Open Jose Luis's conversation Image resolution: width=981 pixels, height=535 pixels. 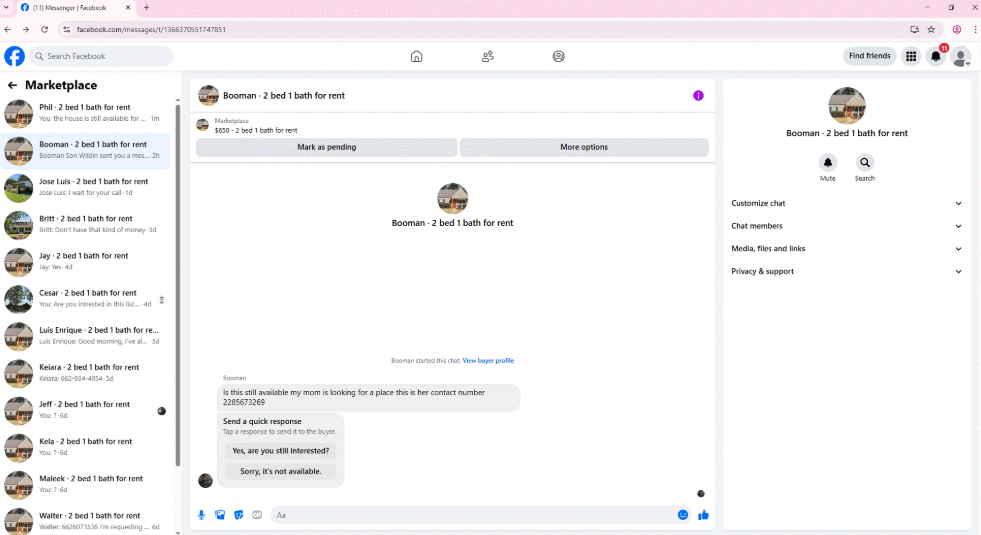[x=86, y=187]
